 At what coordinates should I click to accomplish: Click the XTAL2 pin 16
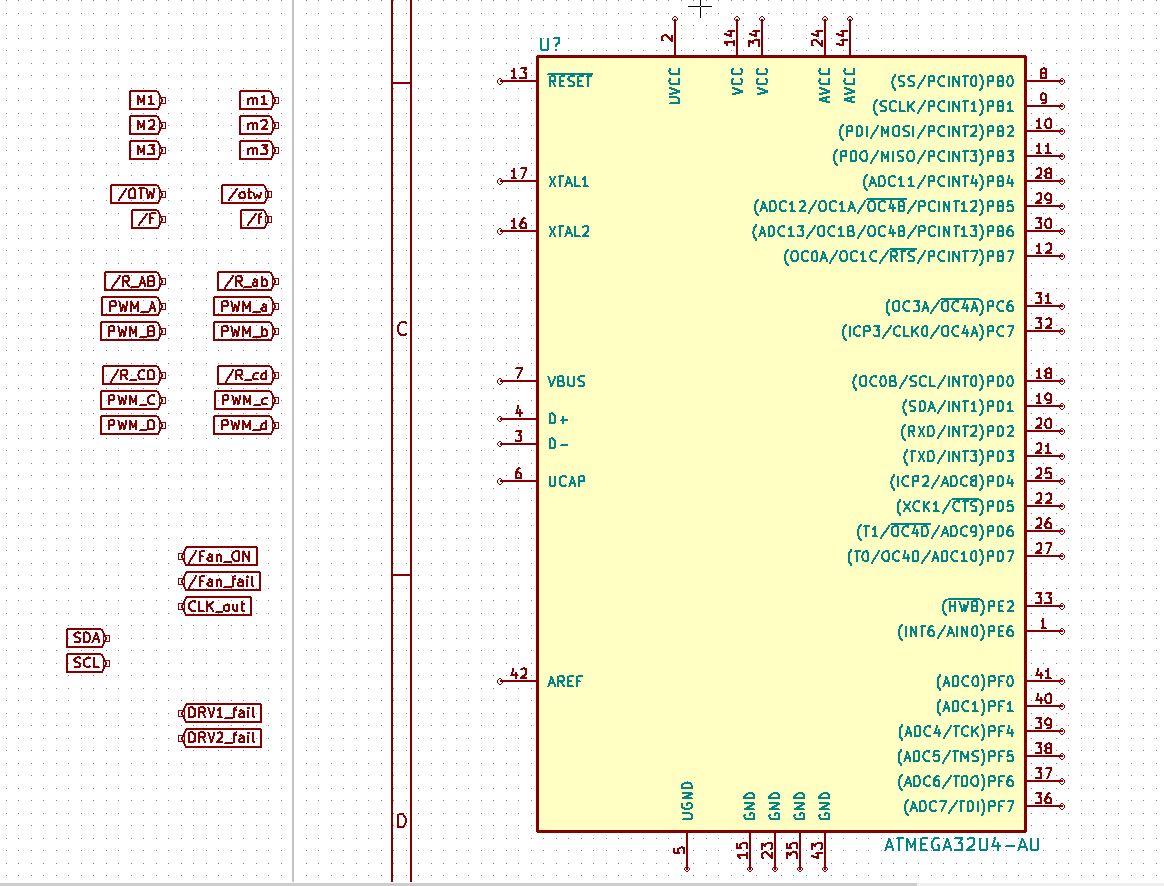(x=517, y=231)
